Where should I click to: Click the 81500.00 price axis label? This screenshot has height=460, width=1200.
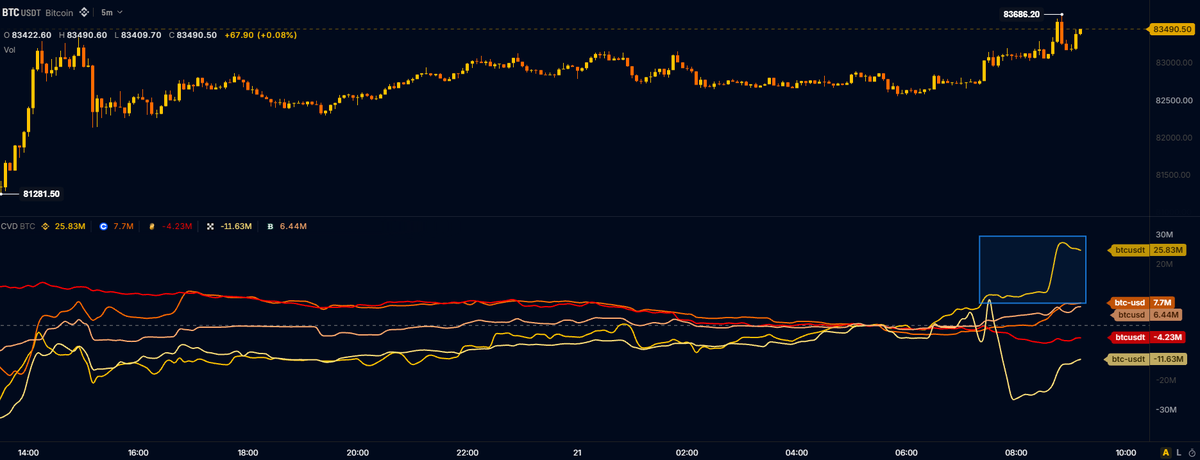(x=1173, y=176)
